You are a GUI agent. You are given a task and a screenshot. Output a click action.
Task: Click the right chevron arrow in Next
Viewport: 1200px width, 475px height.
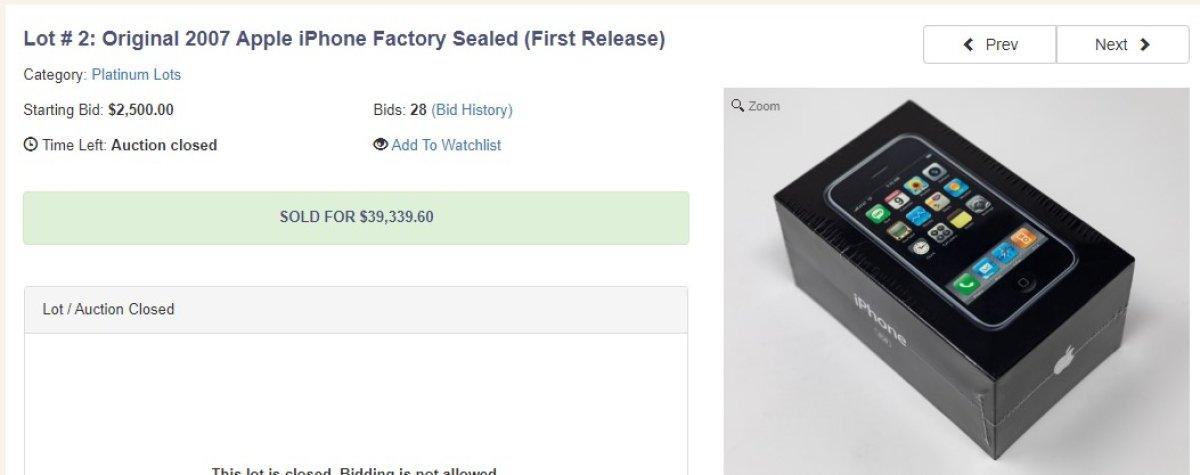coord(1144,45)
